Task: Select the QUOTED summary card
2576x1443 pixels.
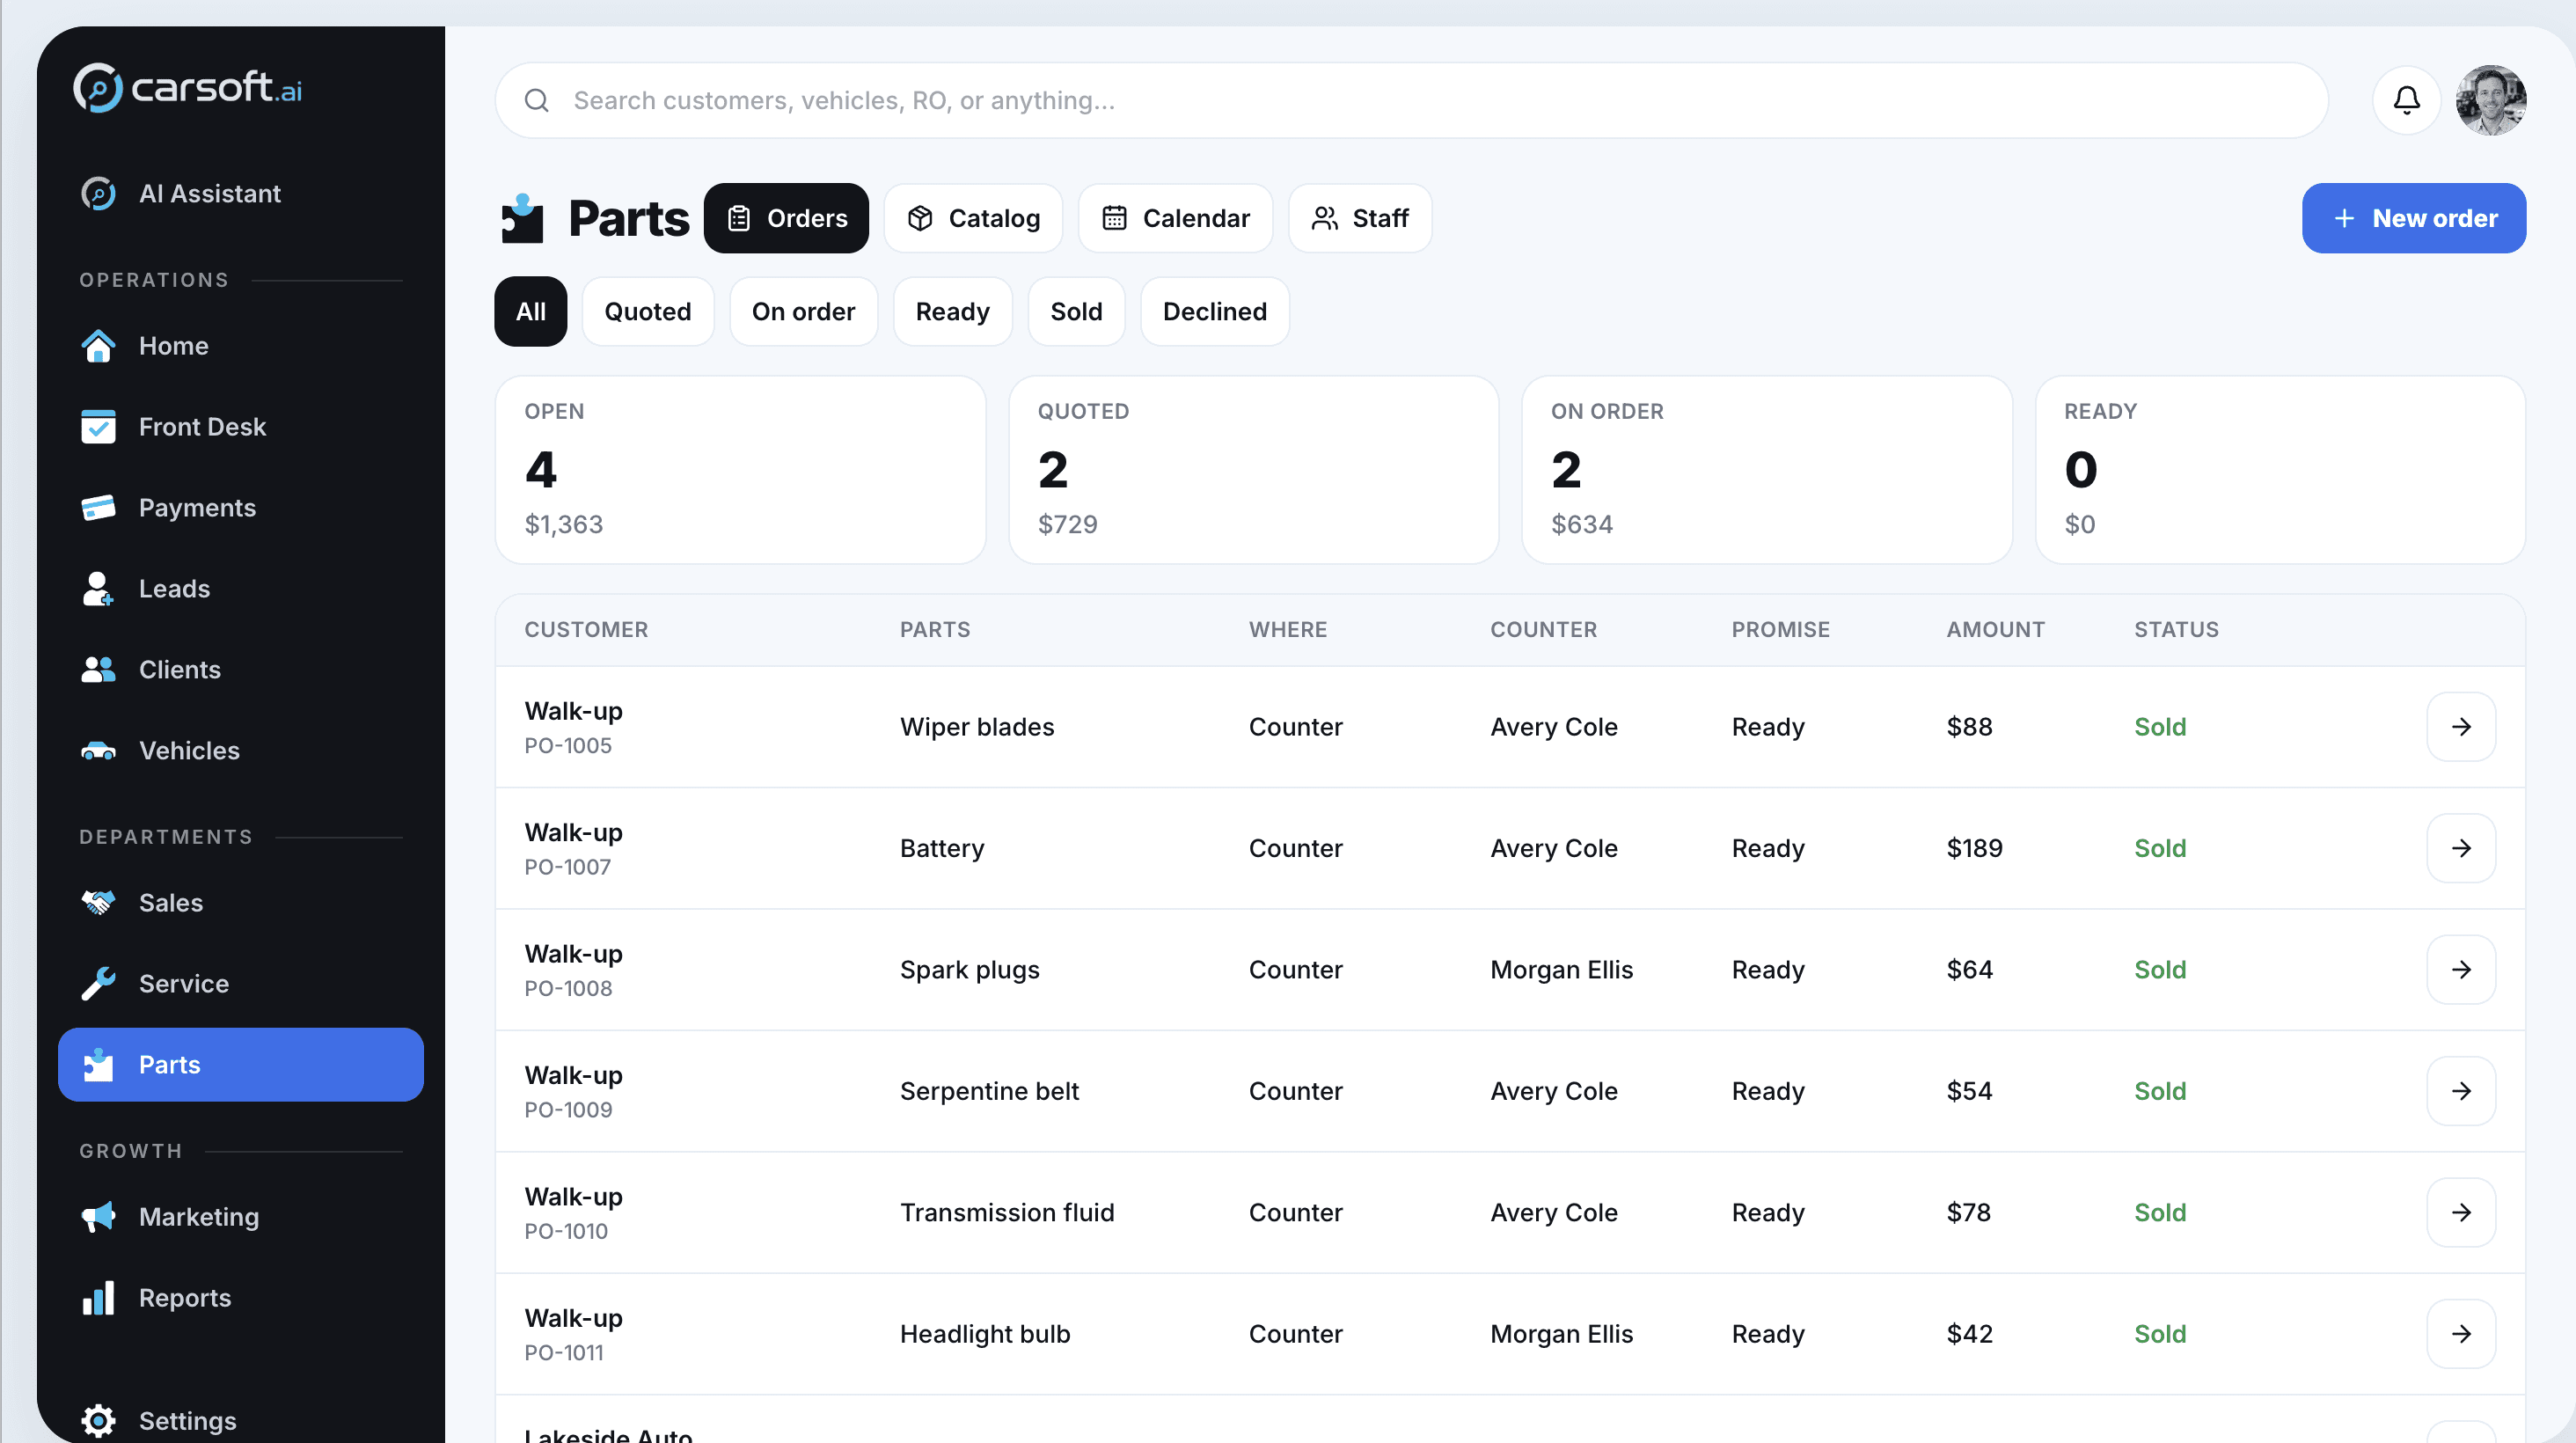Action: tap(1253, 470)
